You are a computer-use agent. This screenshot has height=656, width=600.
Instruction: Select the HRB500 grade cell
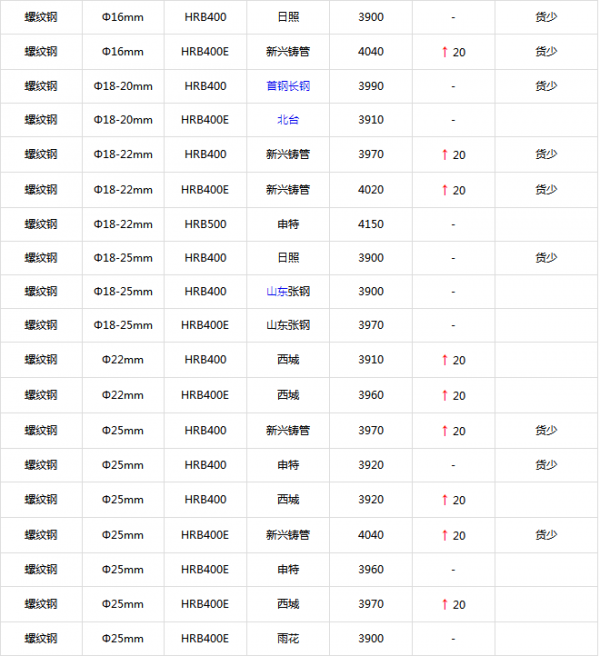pos(205,224)
